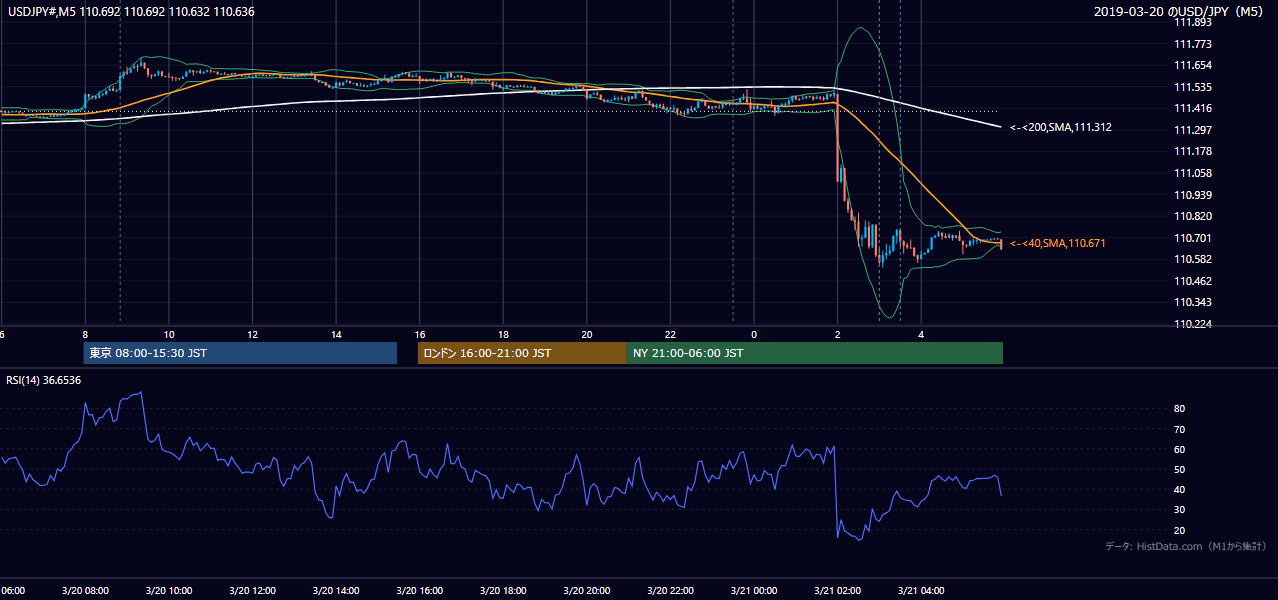
Task: Click the hour 18 tick on price chart axis
Action: click(x=504, y=334)
